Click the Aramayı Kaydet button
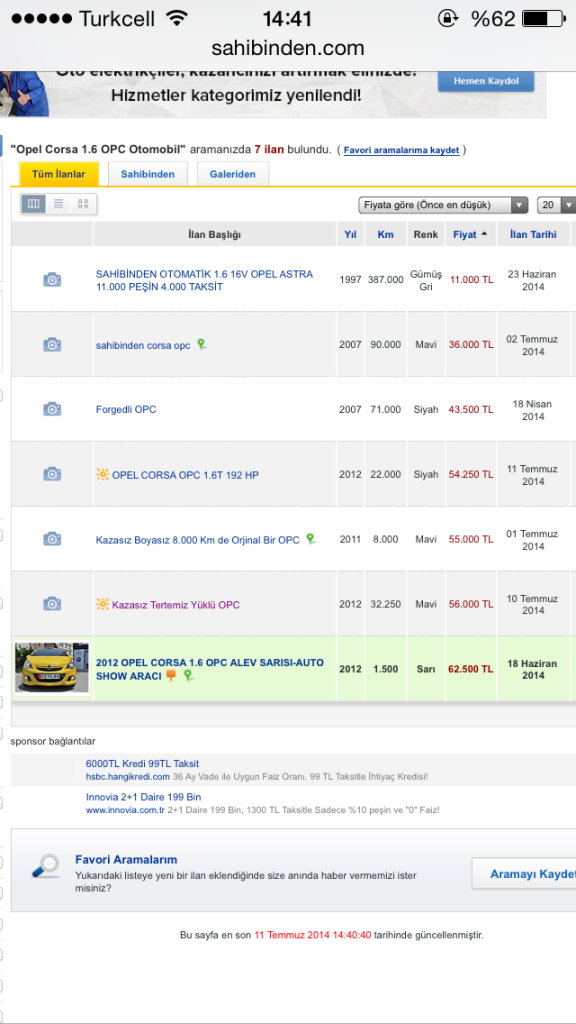 [x=524, y=874]
